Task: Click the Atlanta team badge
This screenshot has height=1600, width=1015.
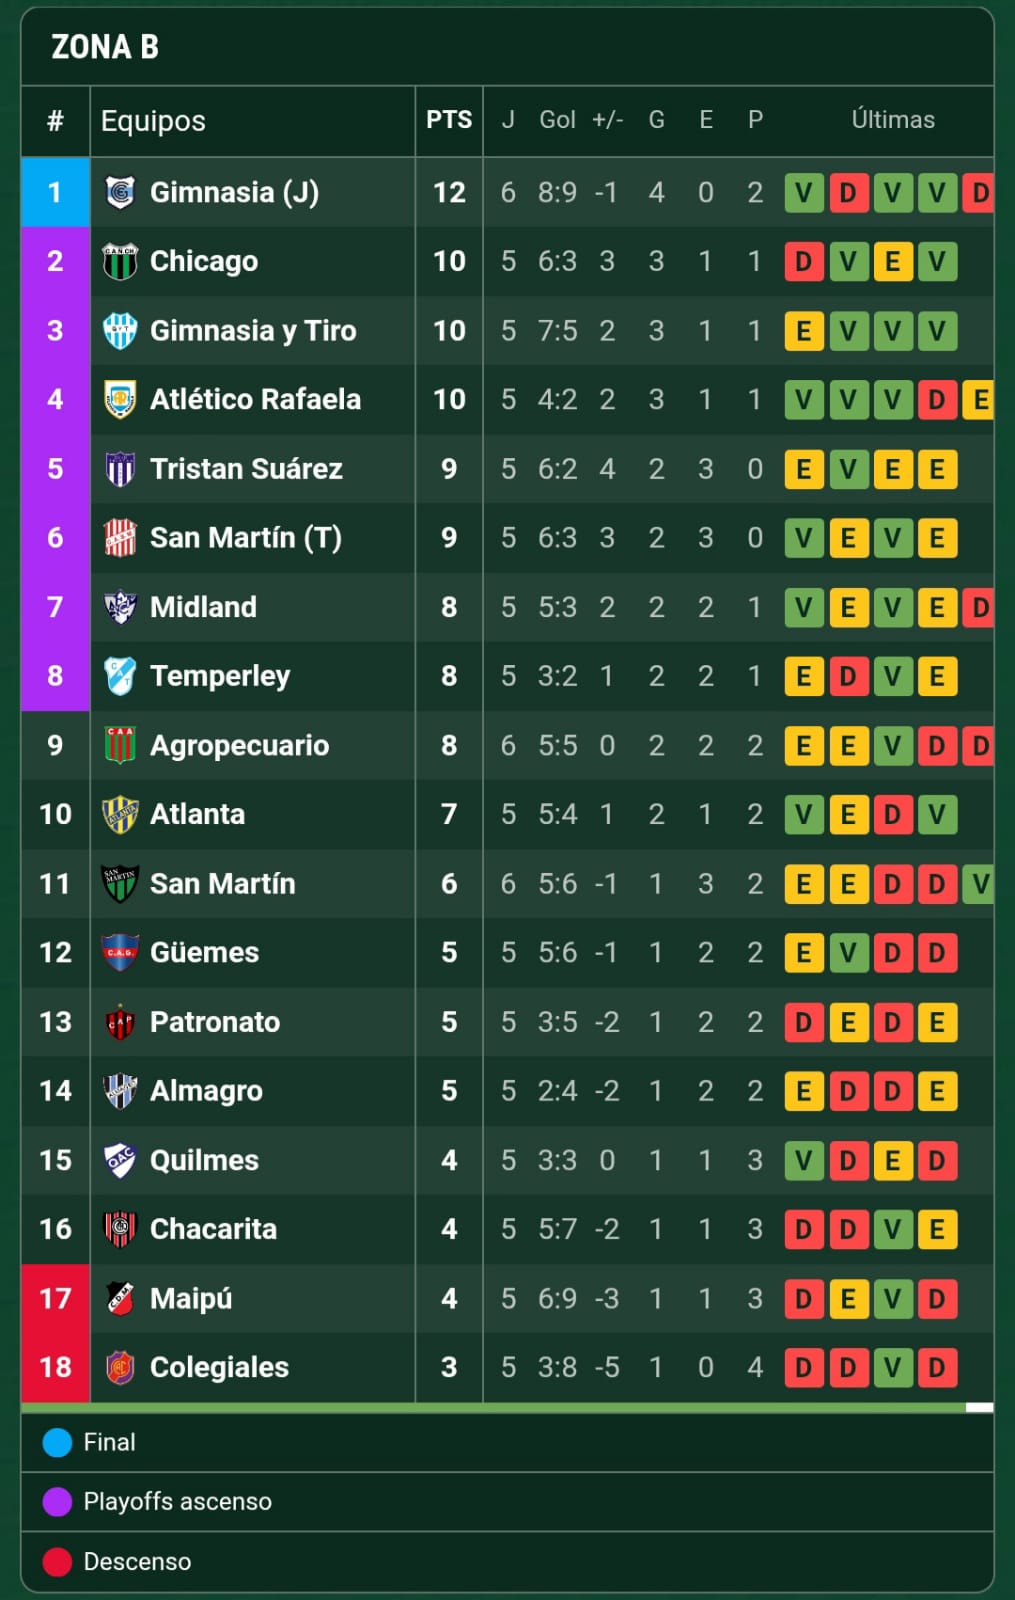Action: click(120, 814)
